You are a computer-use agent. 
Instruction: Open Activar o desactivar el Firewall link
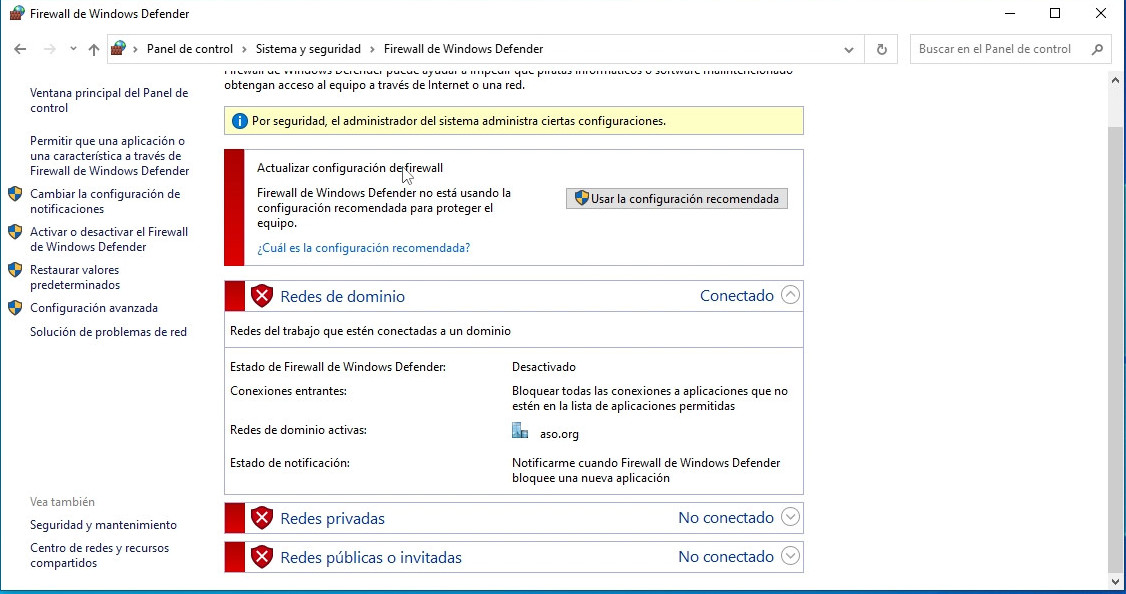108,239
